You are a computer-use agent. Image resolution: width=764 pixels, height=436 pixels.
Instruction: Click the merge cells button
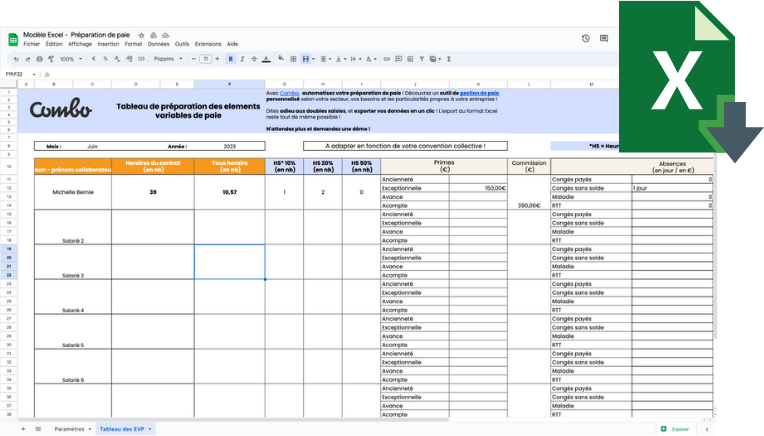coord(306,59)
